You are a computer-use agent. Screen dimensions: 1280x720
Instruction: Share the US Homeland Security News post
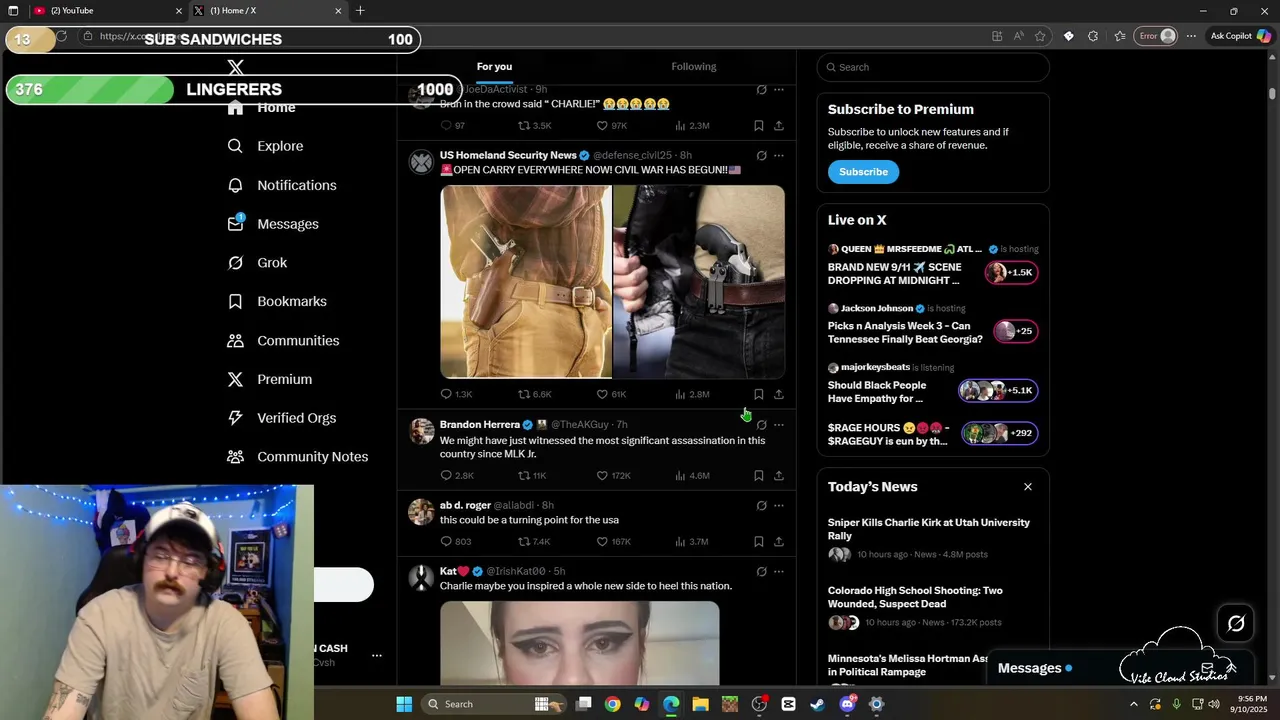click(778, 394)
